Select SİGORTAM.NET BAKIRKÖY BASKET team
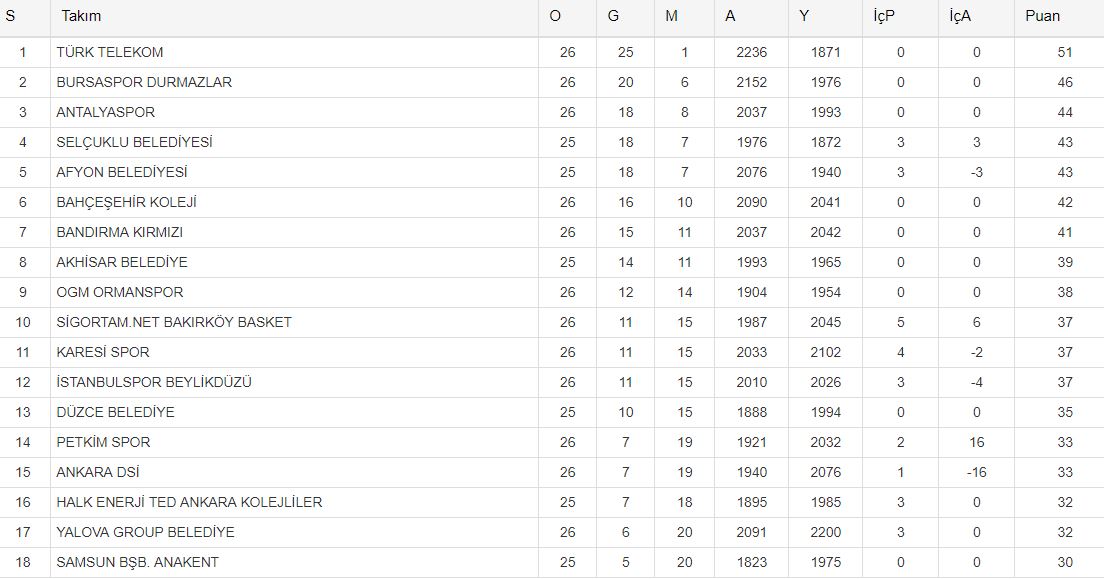The height and width of the screenshot is (579, 1104). [x=174, y=322]
